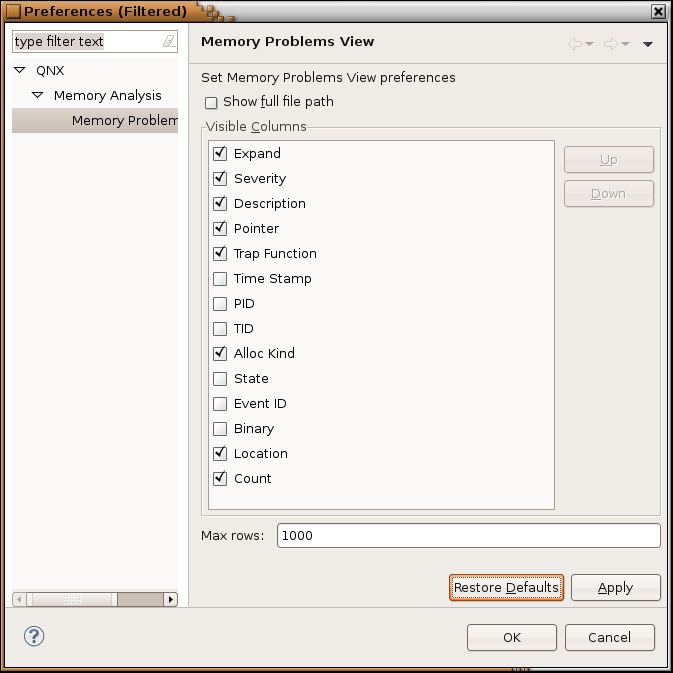673x673 pixels.
Task: Click the back navigation arrow icon
Action: pyautogui.click(x=574, y=43)
